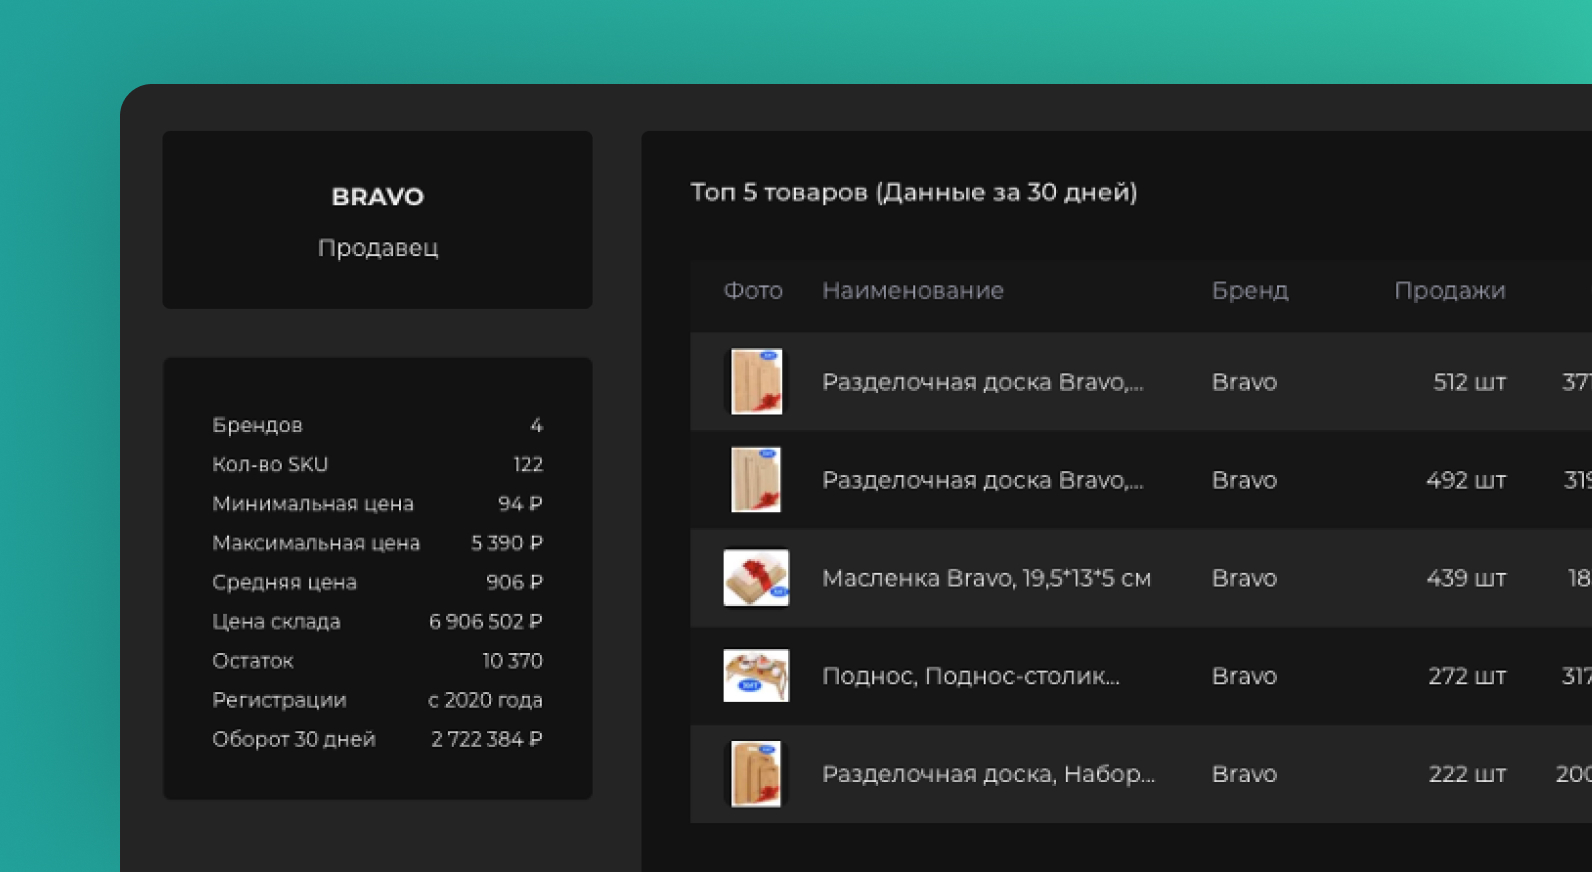
Task: Click Bravo brand in the Масленка row
Action: (1244, 578)
